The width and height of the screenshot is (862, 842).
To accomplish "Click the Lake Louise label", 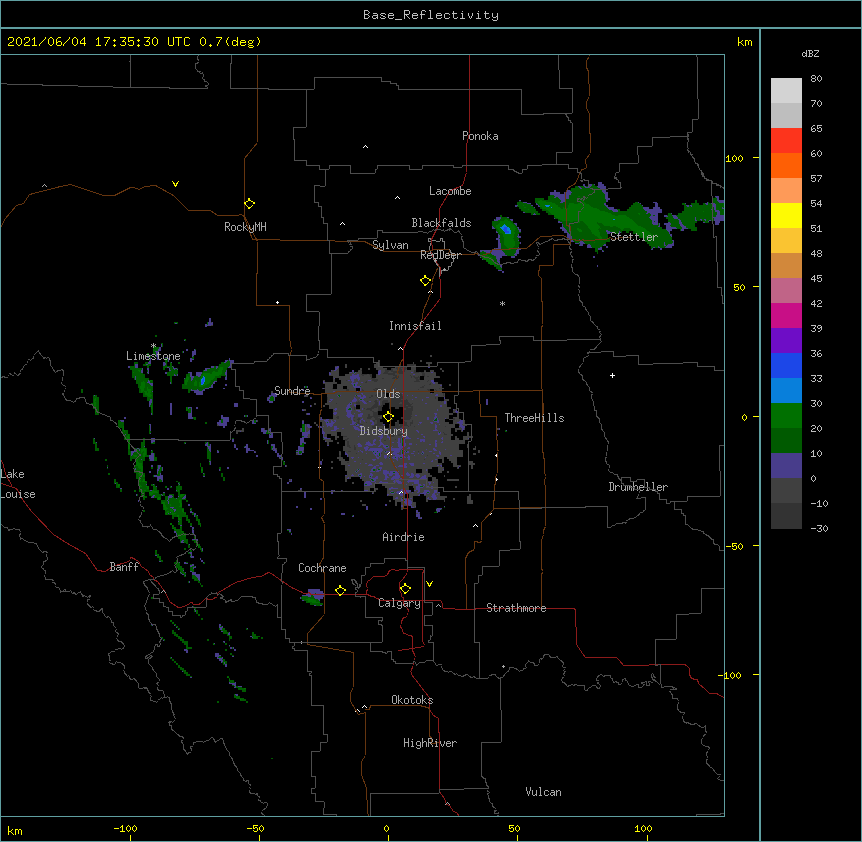I will (18, 484).
